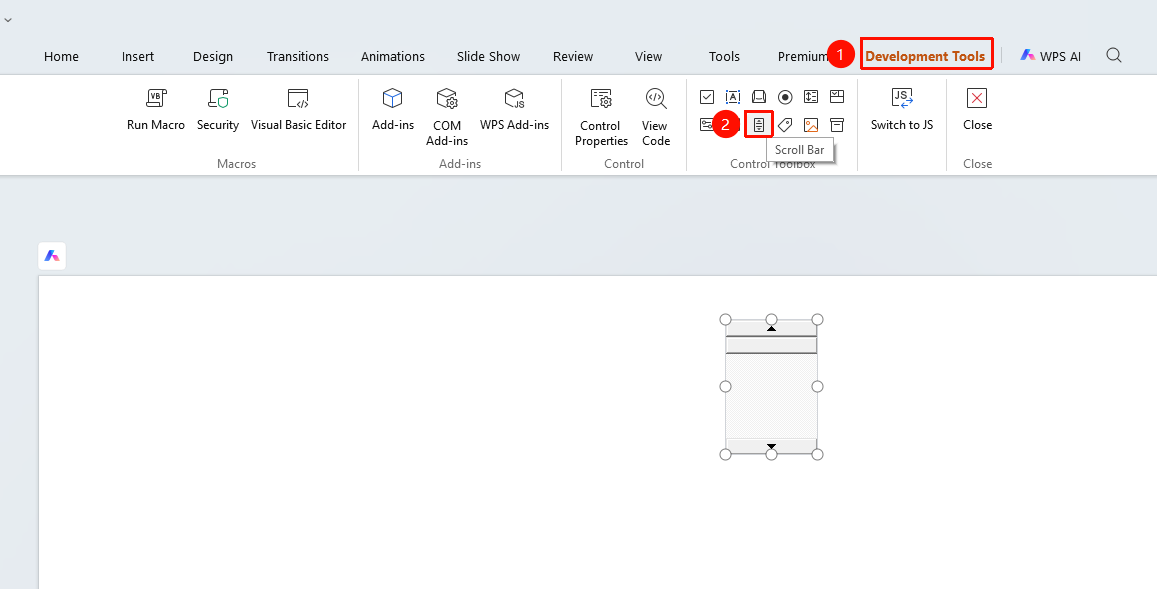Expand the quick access chevron at top left
This screenshot has height=589, width=1157.
7,20
